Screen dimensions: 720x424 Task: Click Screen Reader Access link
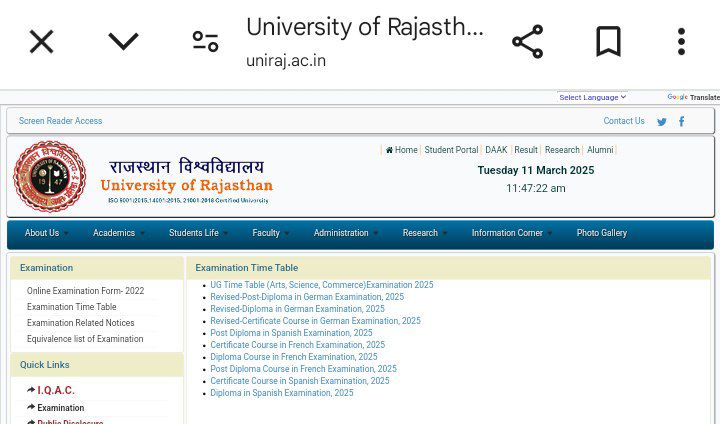[x=60, y=121]
